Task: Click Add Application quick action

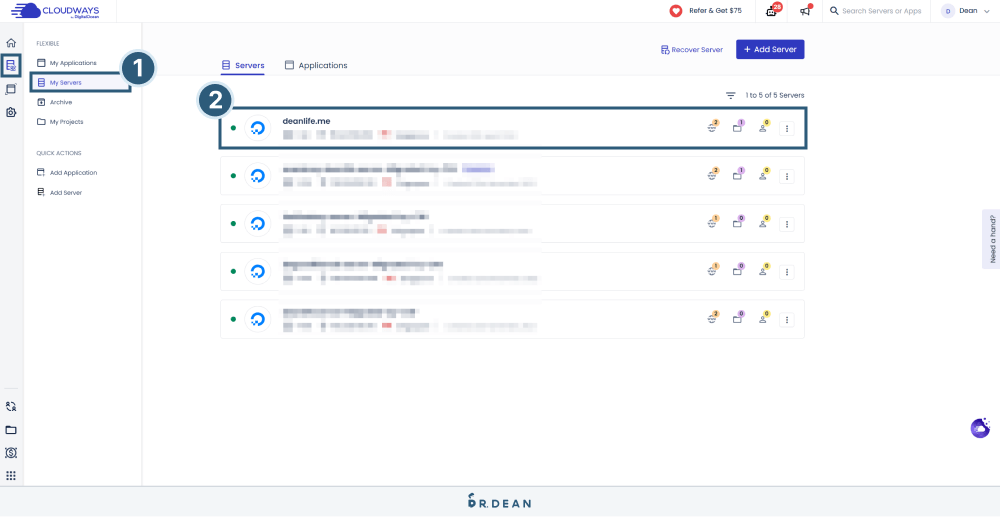Action: tap(67, 173)
